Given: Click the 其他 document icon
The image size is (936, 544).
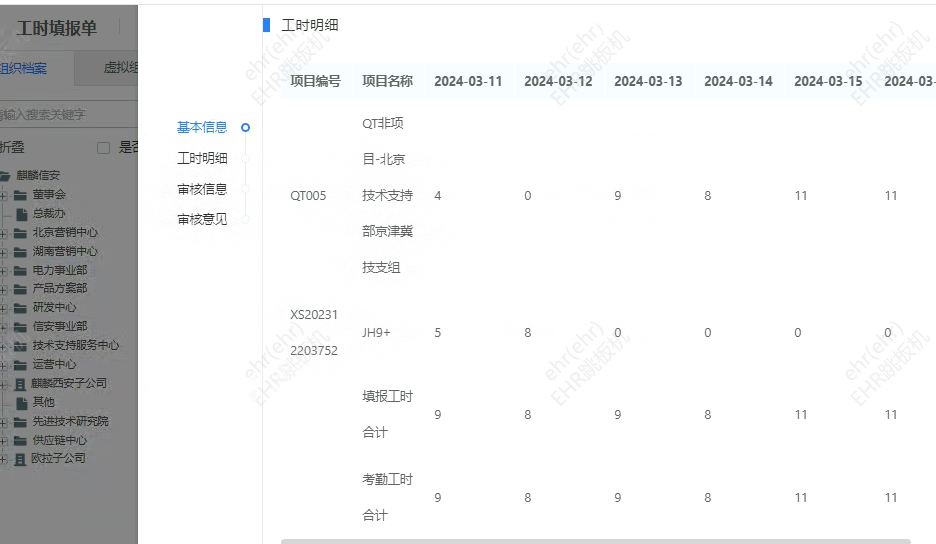Looking at the screenshot, I should click(x=21, y=402).
